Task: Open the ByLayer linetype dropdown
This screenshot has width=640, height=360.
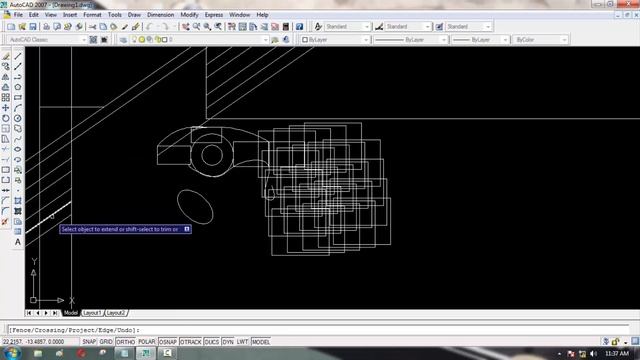Action: click(444, 40)
